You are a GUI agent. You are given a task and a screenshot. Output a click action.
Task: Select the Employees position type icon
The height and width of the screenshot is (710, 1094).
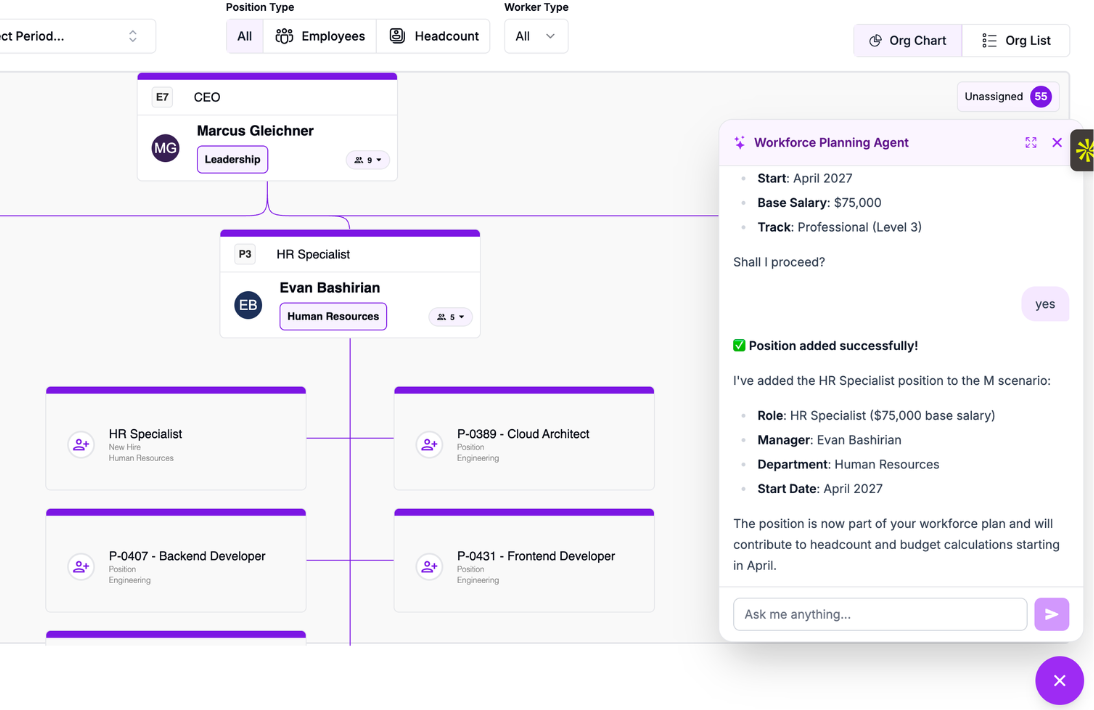point(284,35)
